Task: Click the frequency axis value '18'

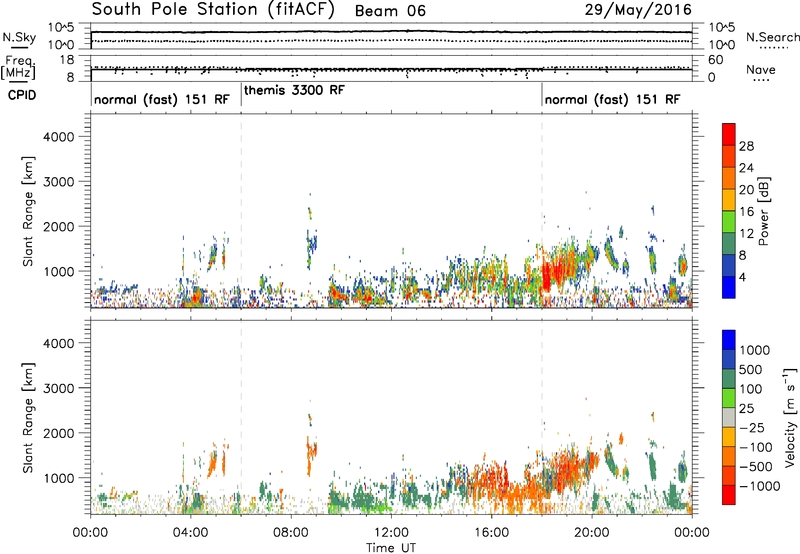Action: (67, 60)
